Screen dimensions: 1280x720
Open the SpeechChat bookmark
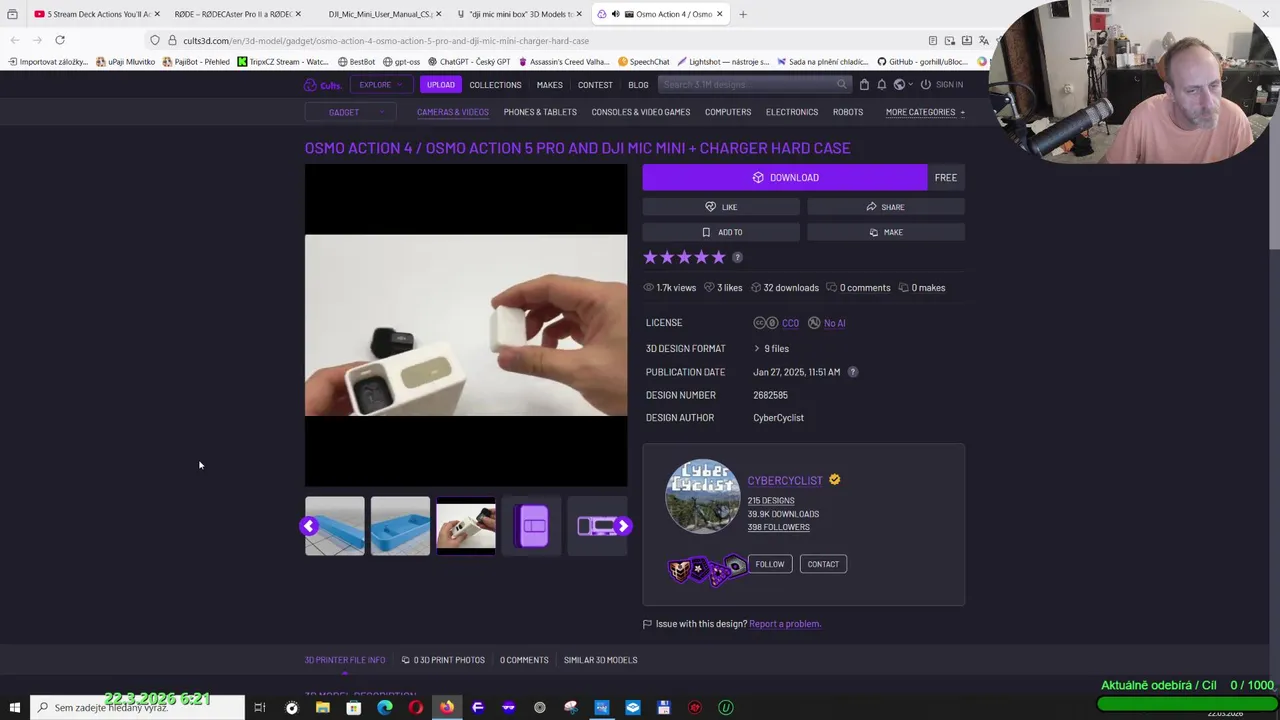click(x=643, y=62)
